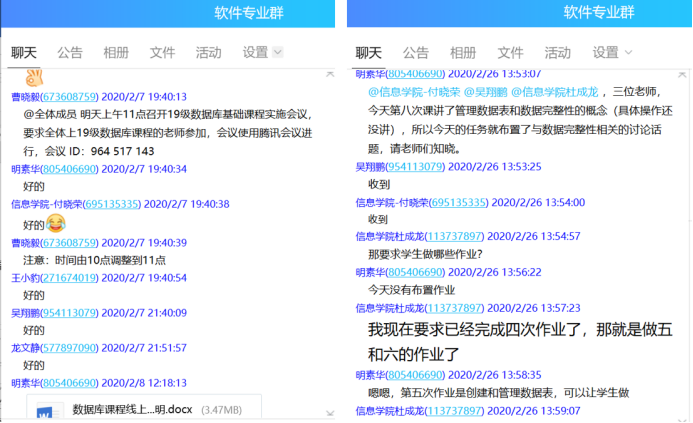Open 文件 tab in left window
This screenshot has height=423, width=693.
[x=162, y=53]
